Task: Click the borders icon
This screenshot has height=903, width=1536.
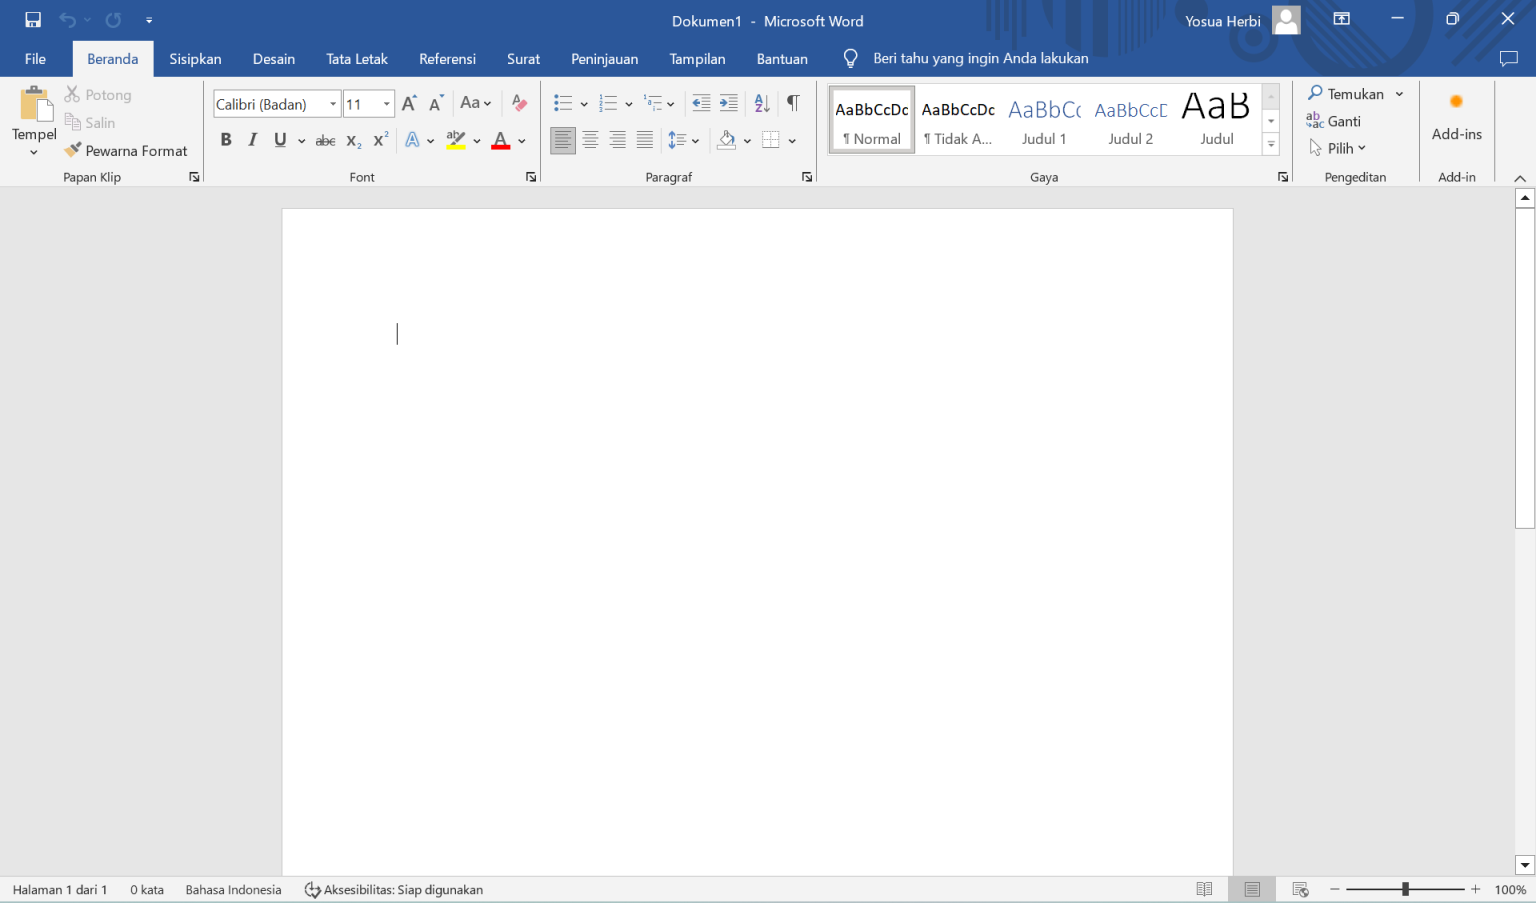Action: [x=770, y=140]
